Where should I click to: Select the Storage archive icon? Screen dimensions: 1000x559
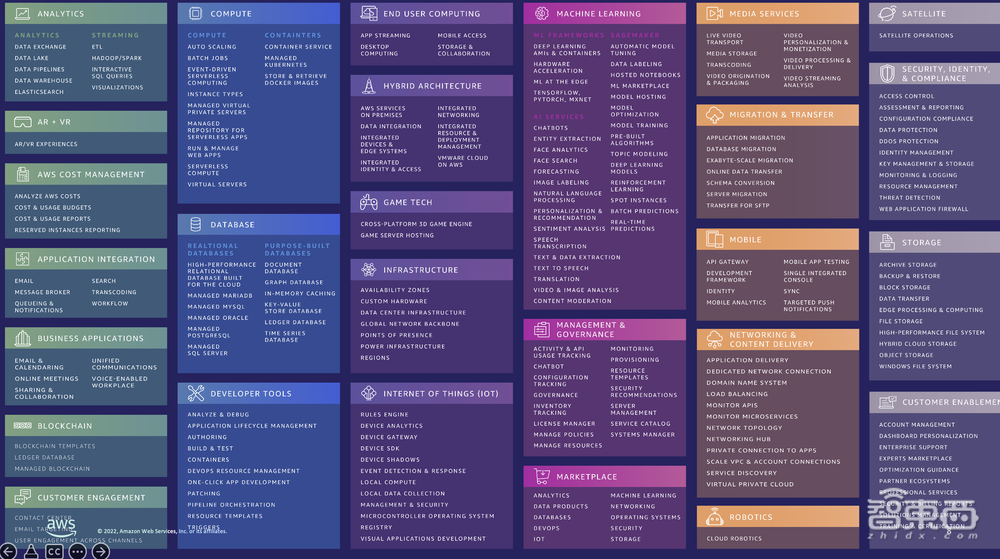tap(887, 242)
